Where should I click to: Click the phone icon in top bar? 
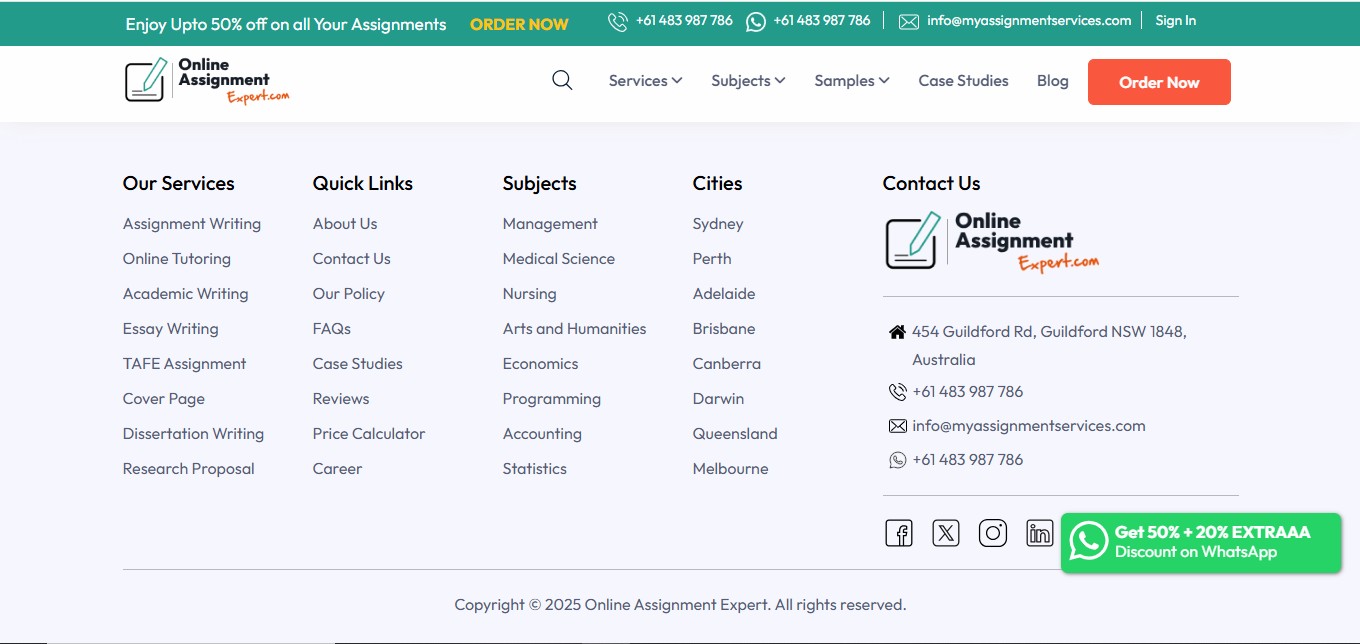click(x=618, y=22)
